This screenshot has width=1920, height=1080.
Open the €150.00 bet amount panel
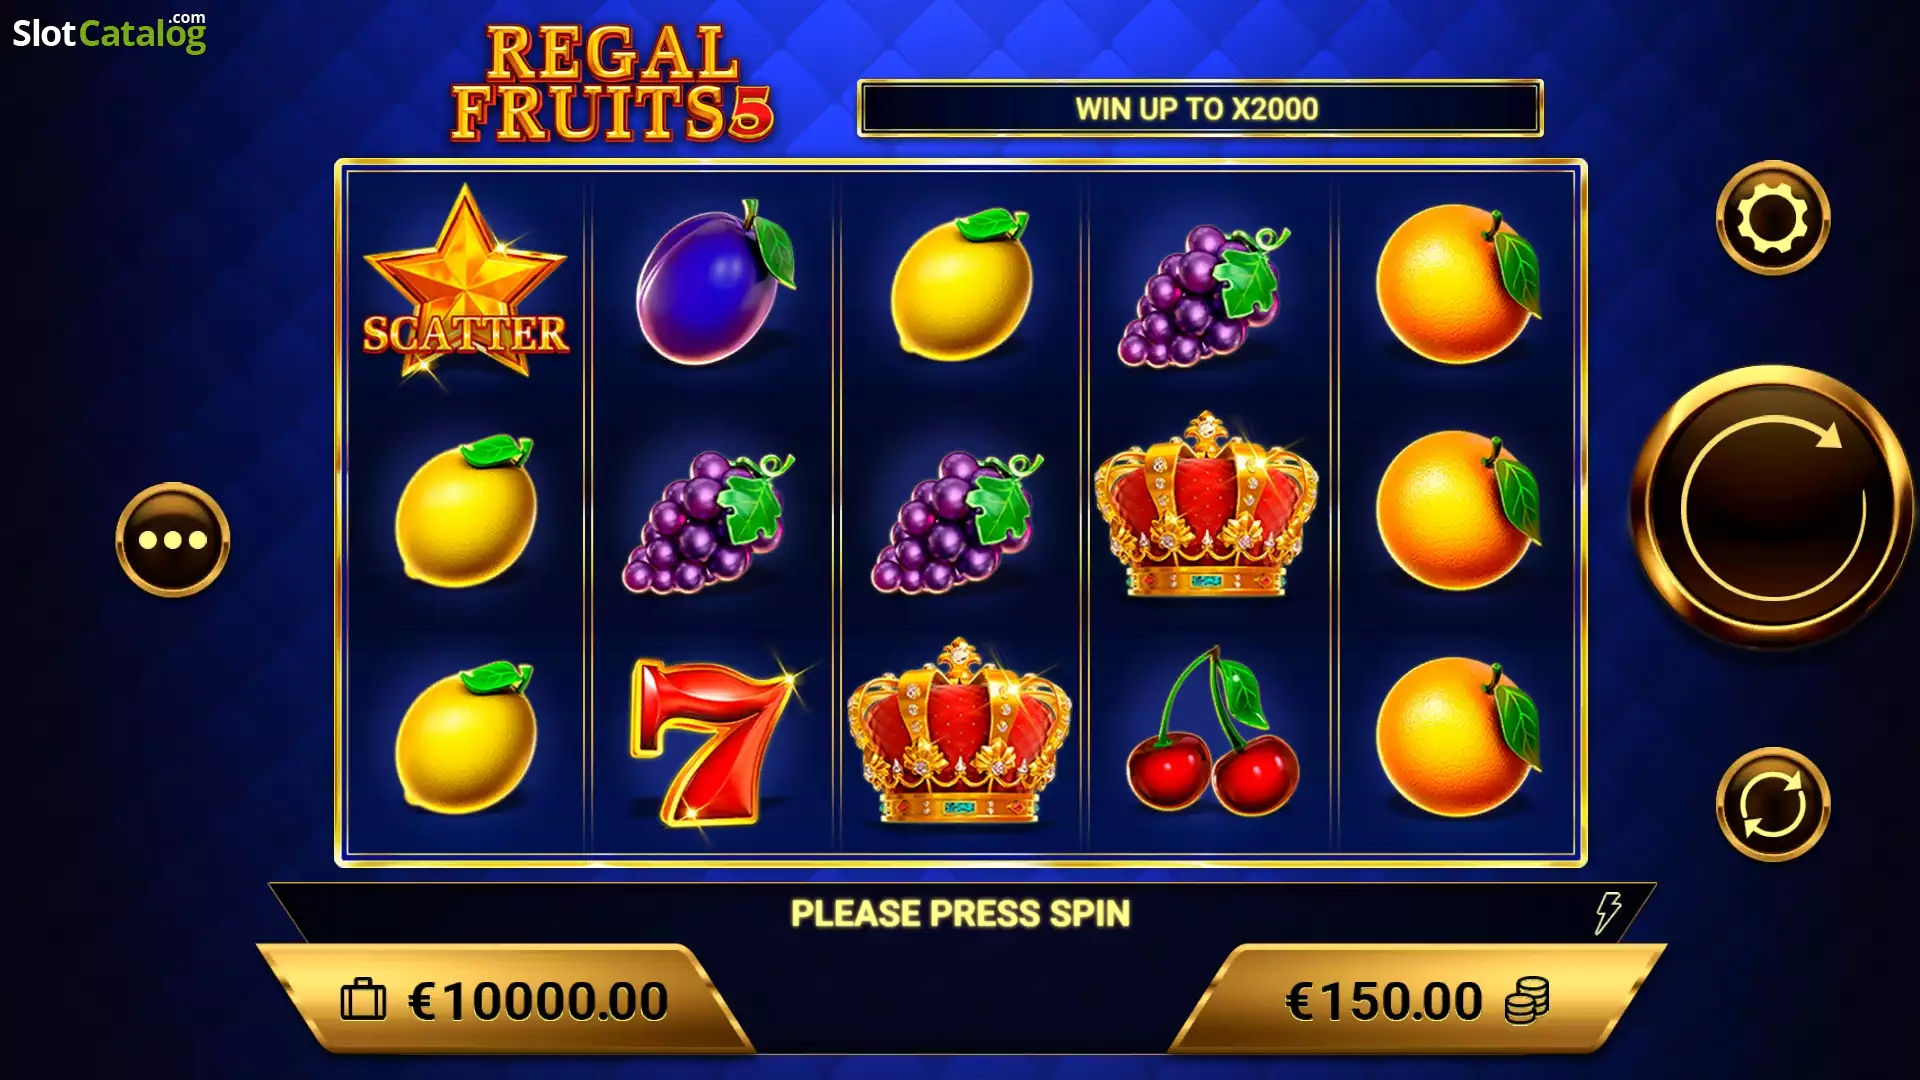coord(1416,999)
